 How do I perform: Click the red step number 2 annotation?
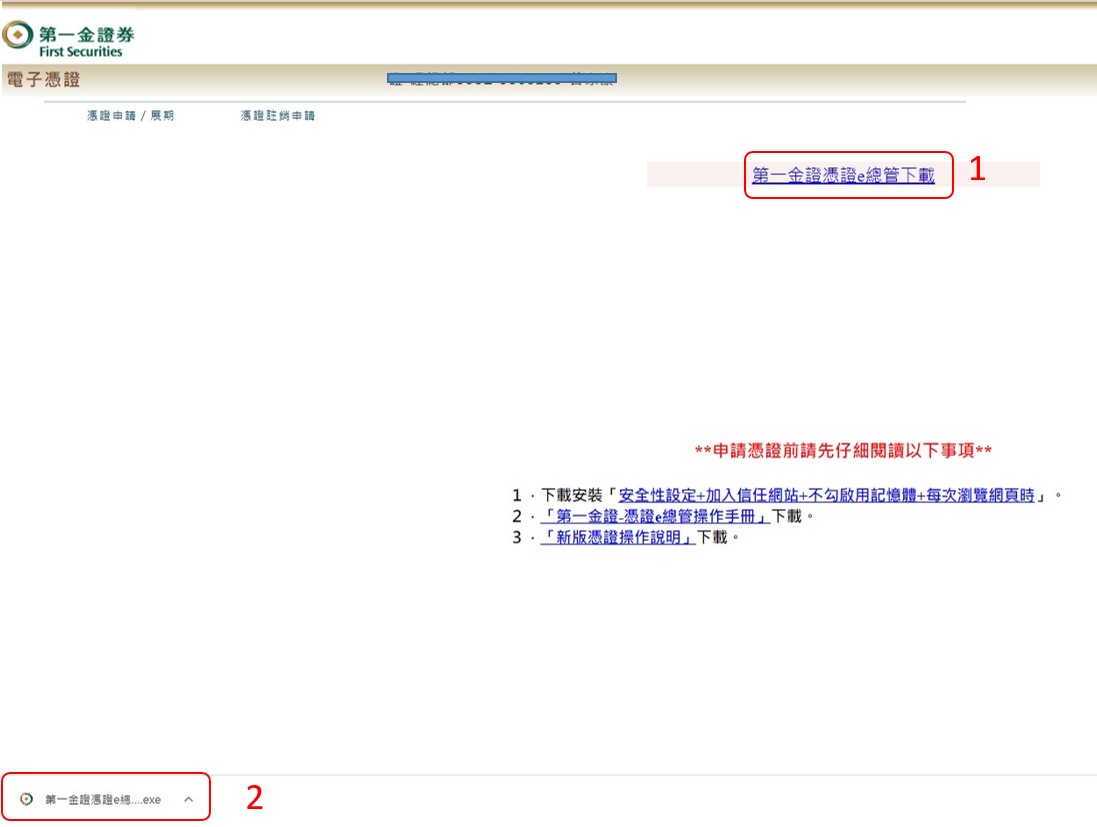pyautogui.click(x=255, y=798)
